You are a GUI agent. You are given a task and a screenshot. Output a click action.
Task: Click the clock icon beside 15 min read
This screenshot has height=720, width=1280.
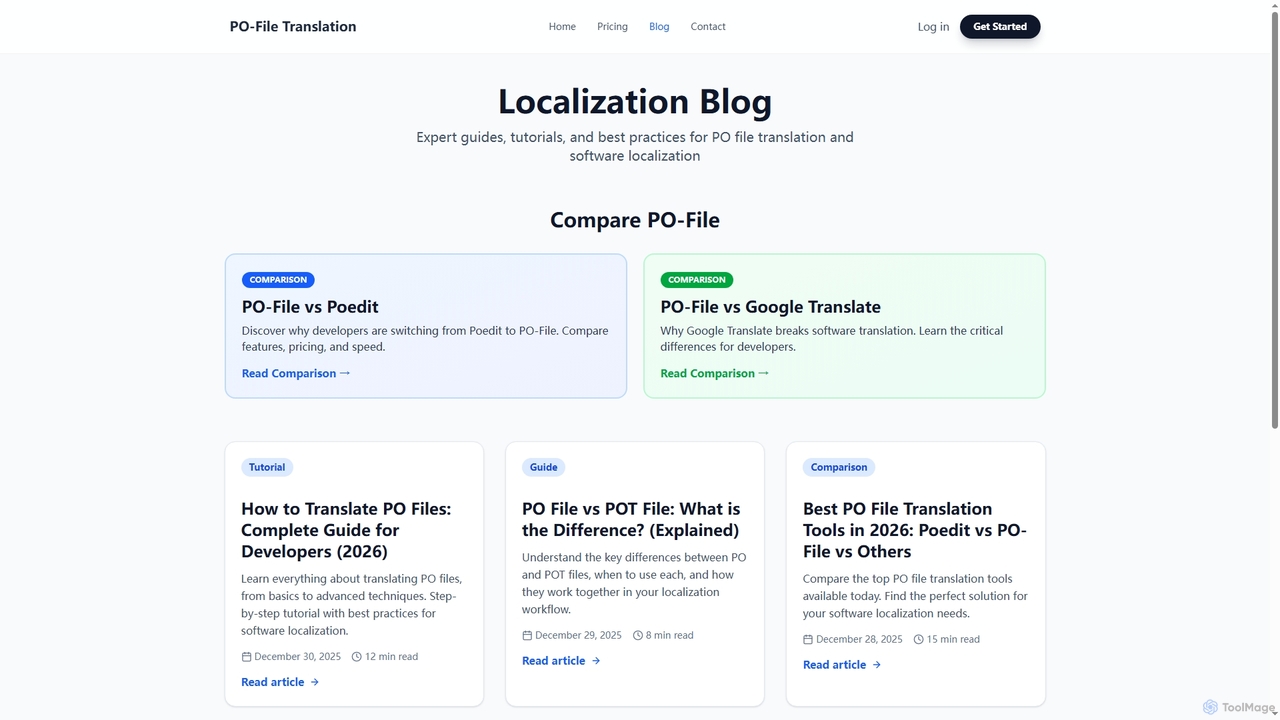(x=919, y=639)
